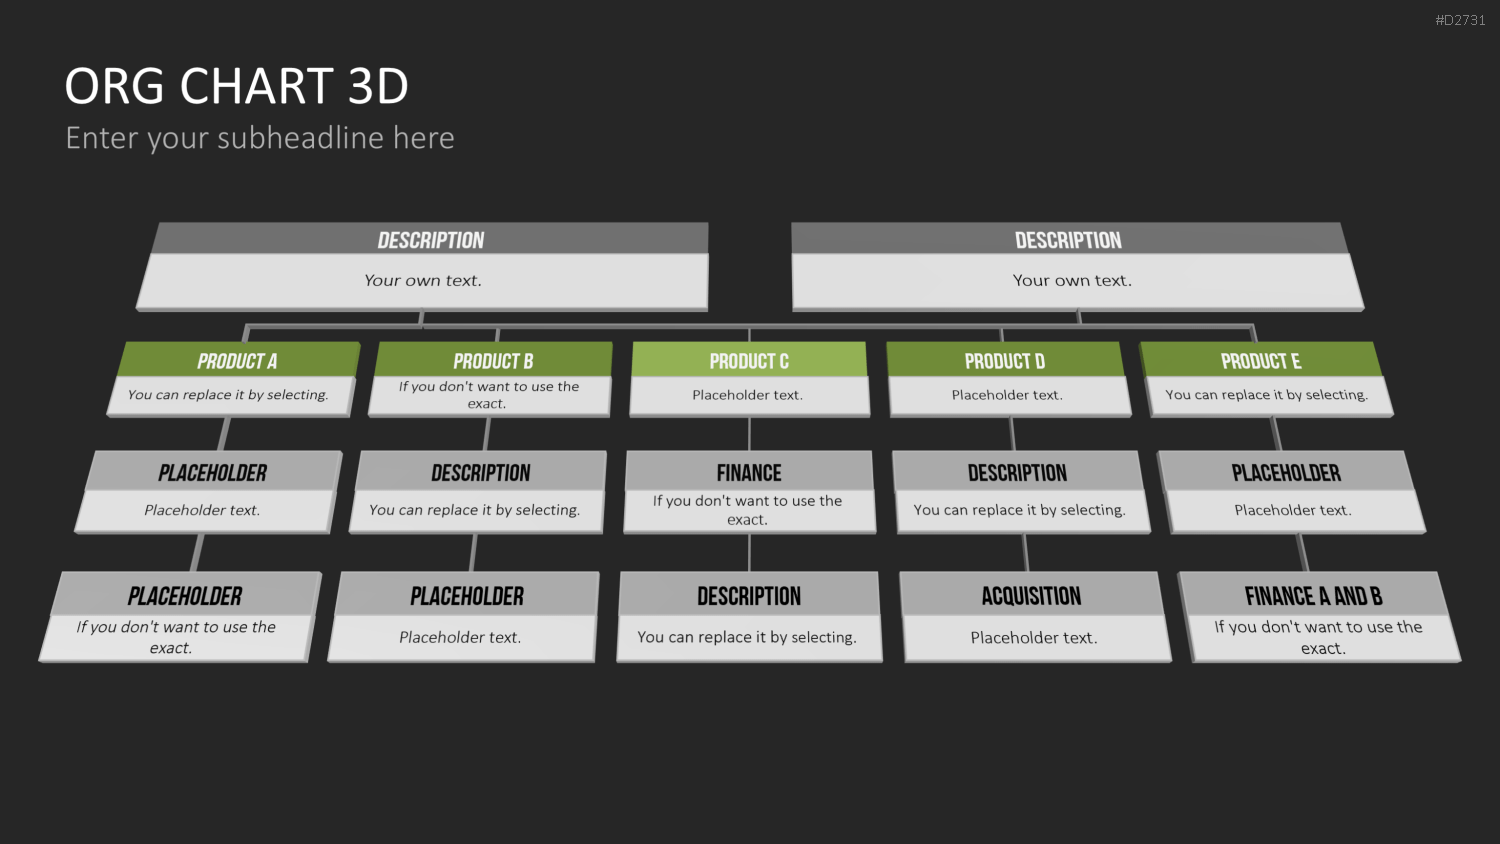This screenshot has height=844, width=1500.
Task: Click the PLACEHOLDER heading at the end of Product B's chain
Action: tap(467, 596)
